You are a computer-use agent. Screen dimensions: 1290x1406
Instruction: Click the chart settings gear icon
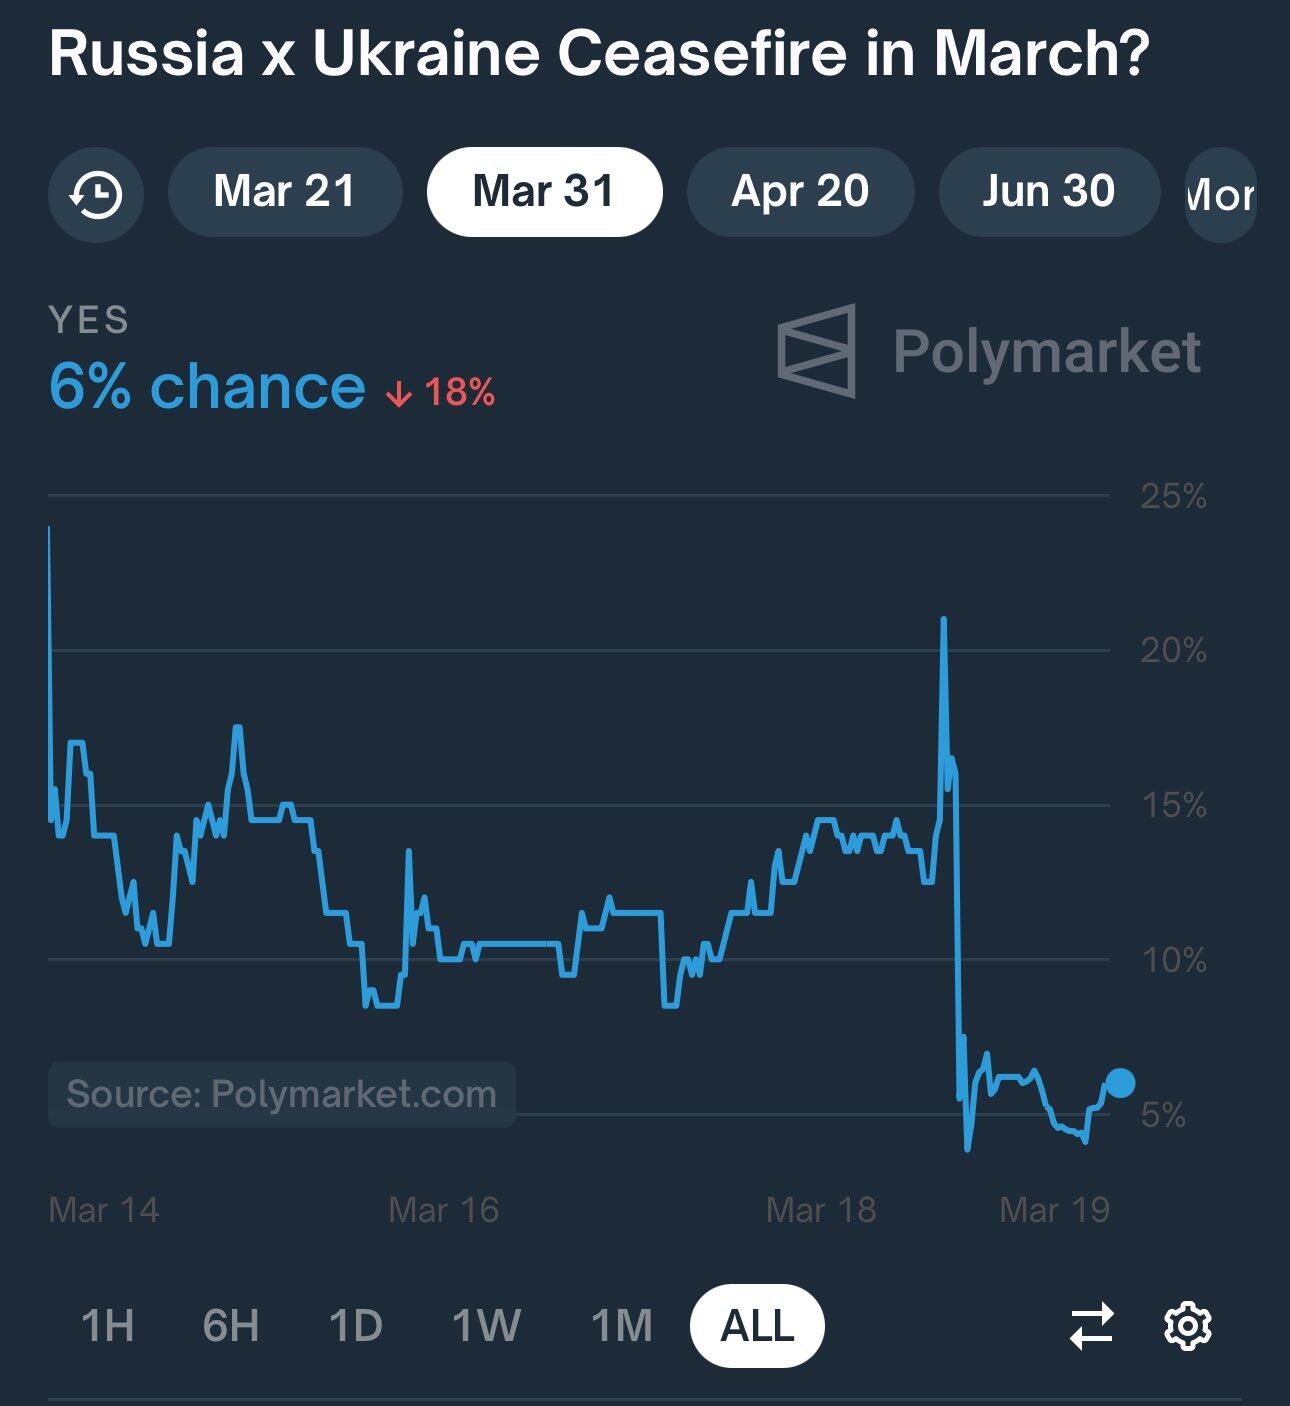click(x=1188, y=1326)
